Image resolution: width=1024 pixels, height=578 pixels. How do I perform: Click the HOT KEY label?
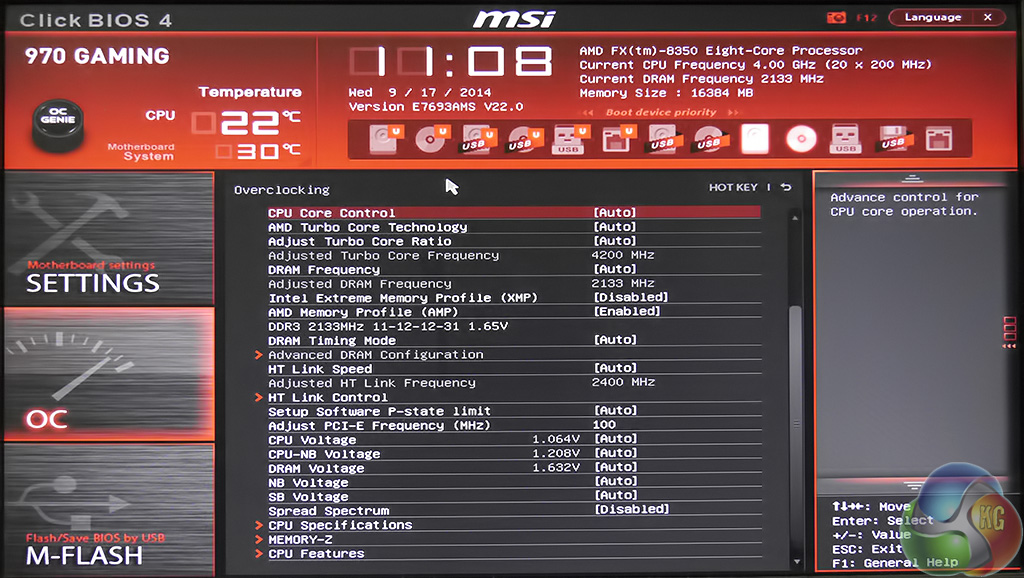click(733, 187)
